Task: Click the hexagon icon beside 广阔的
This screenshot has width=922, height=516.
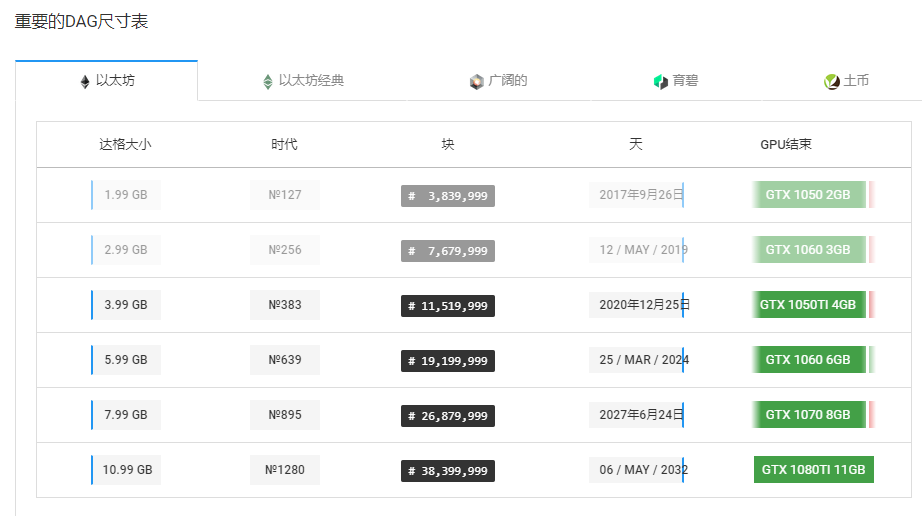Action: (x=476, y=82)
